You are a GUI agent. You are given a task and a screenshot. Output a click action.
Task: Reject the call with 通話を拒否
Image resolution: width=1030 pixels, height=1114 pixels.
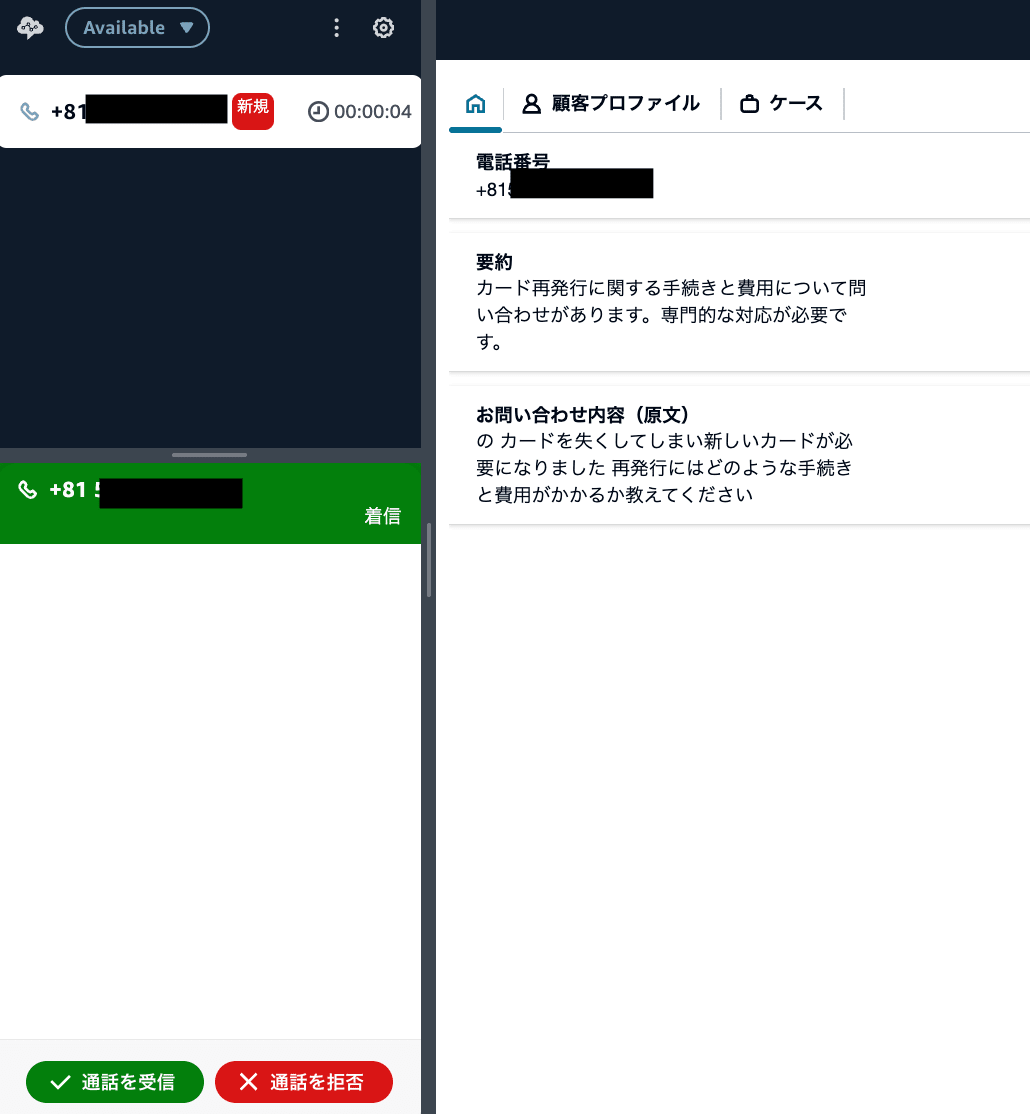304,1081
